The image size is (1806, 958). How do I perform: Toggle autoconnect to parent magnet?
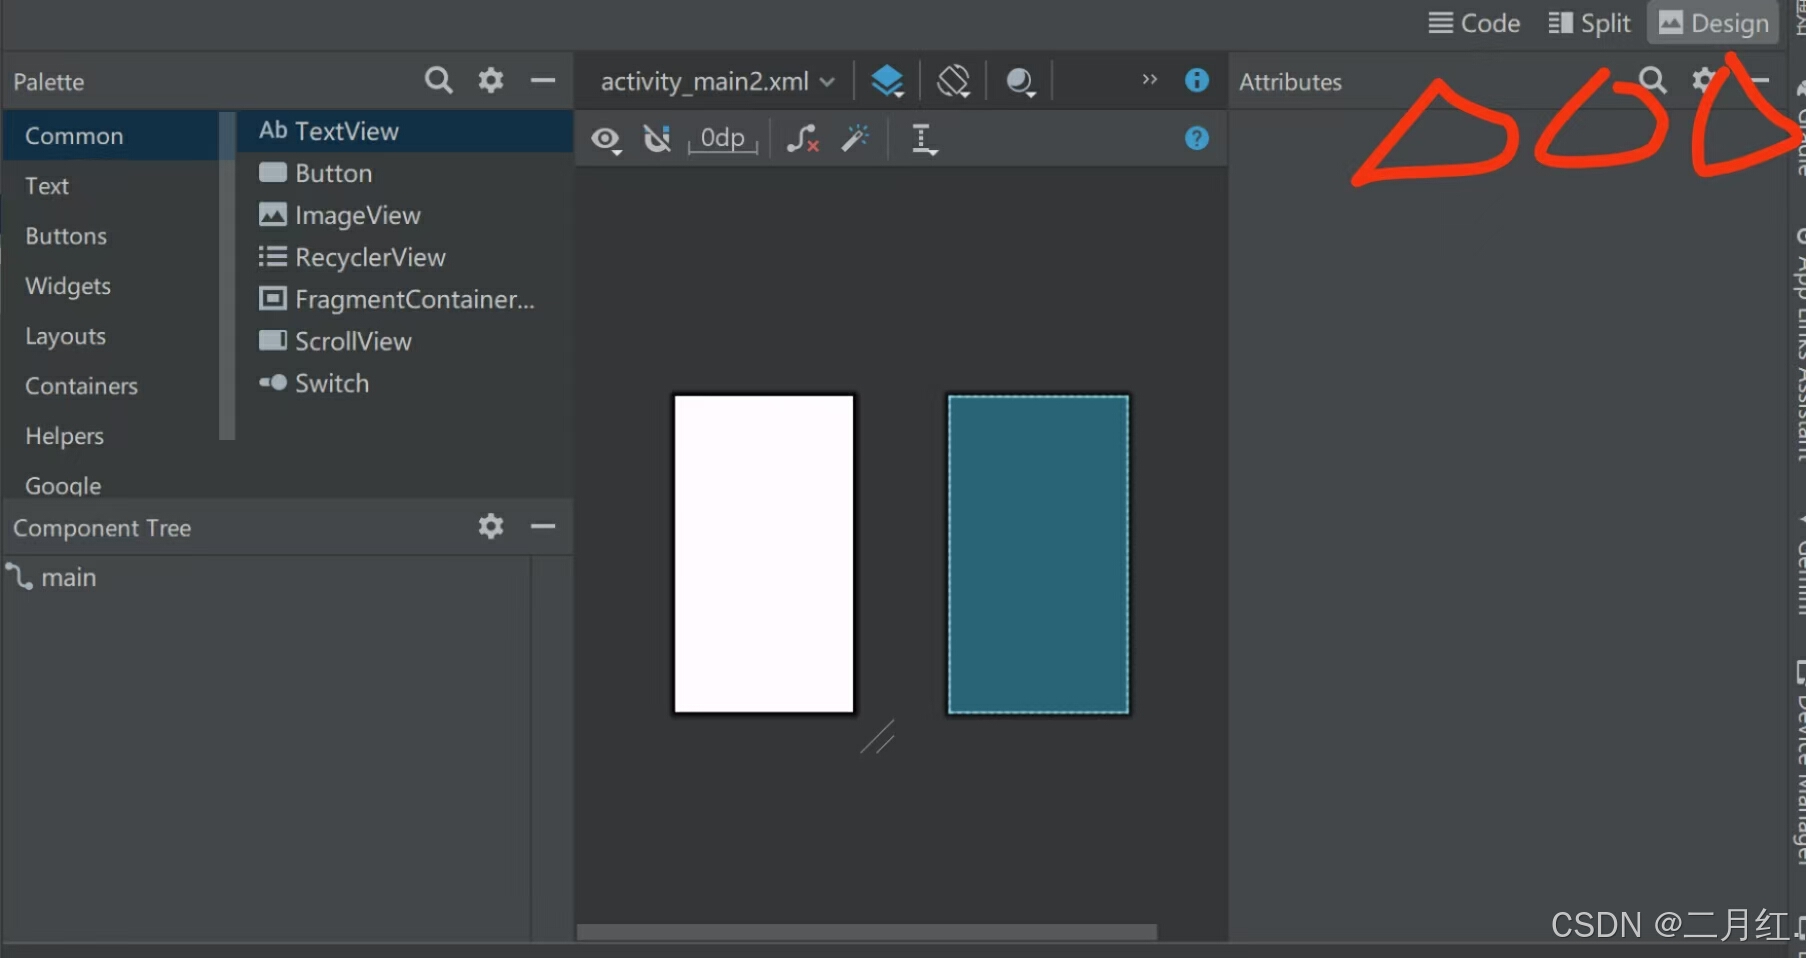[x=657, y=139]
